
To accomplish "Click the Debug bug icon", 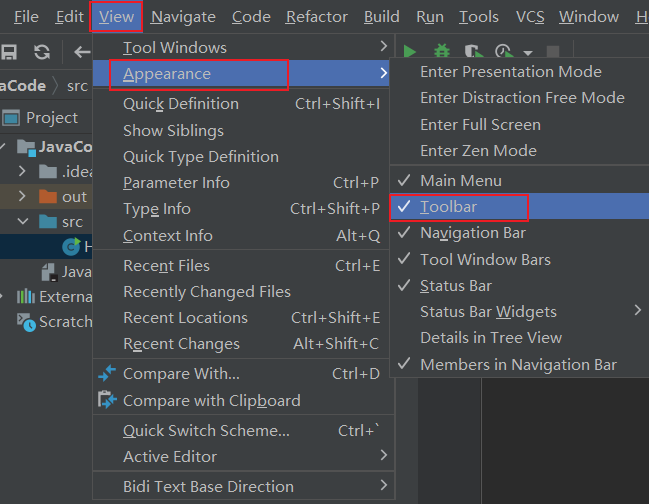I will click(441, 51).
